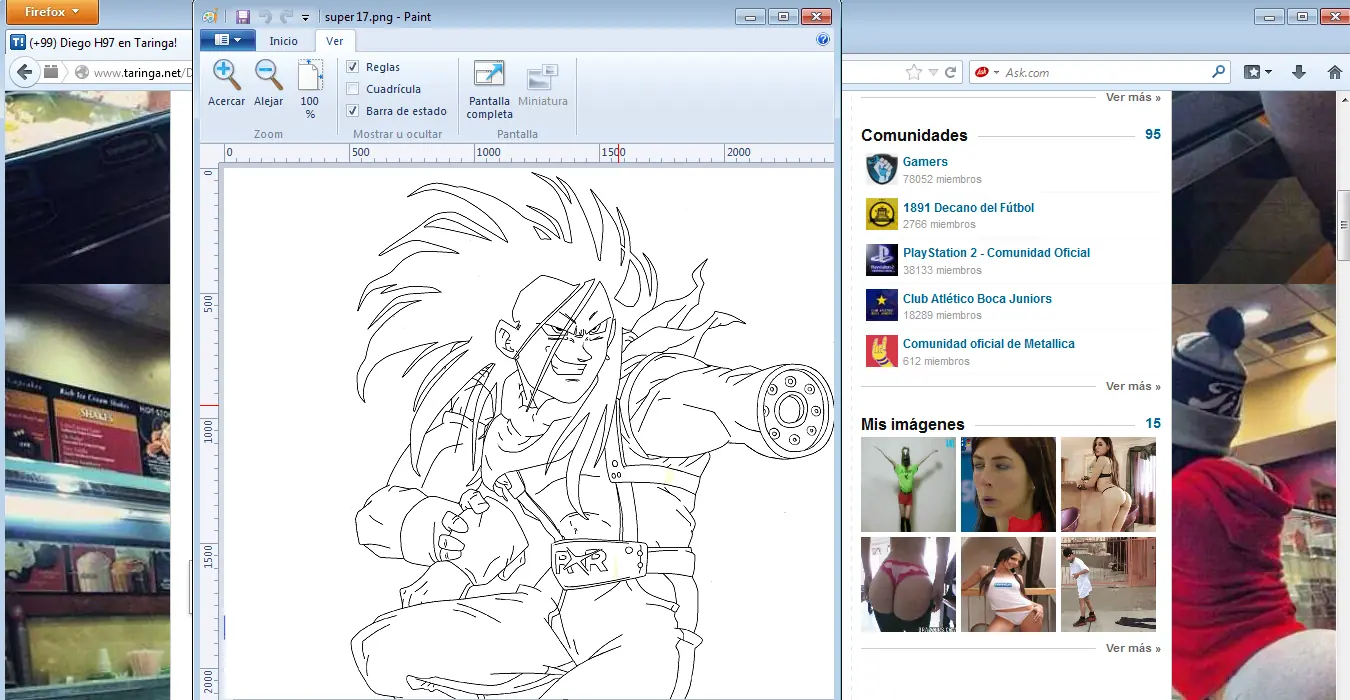Click the Ver más link above Comunidades
1350x700 pixels.
(1133, 97)
